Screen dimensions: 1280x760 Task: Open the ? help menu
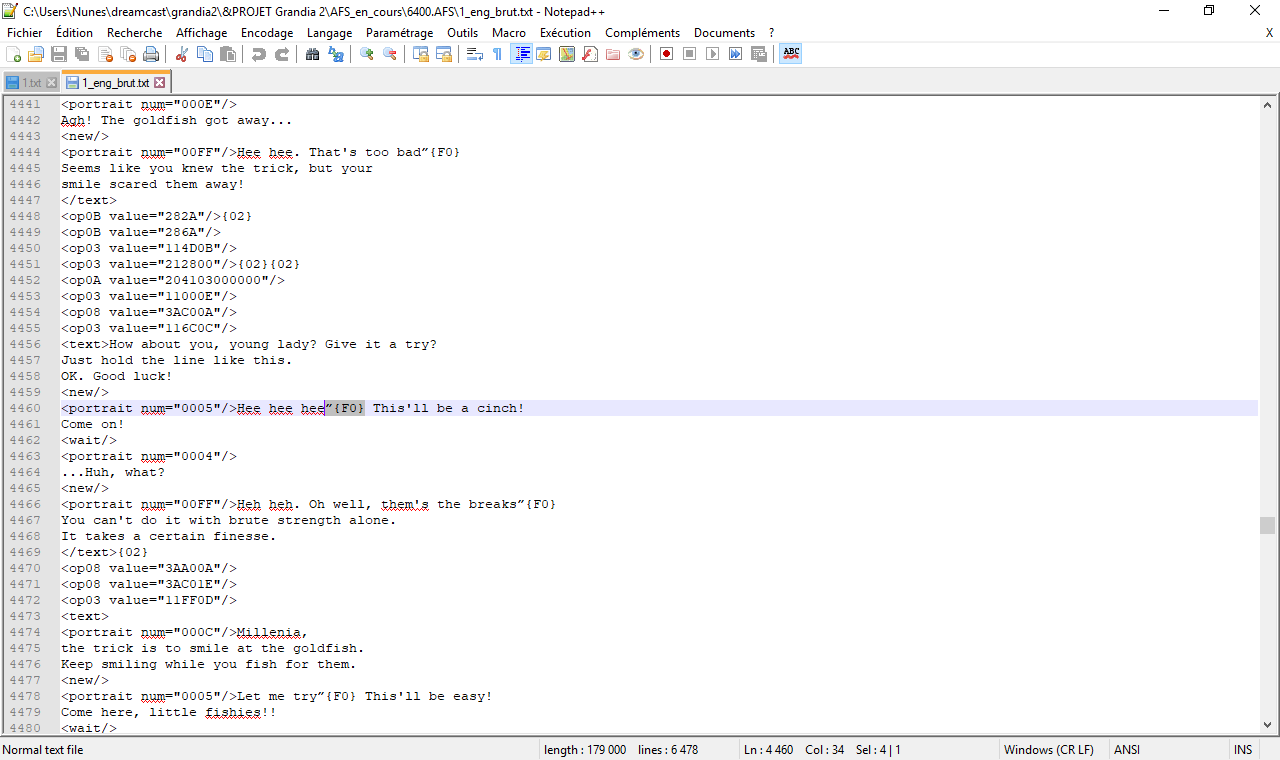click(x=772, y=33)
